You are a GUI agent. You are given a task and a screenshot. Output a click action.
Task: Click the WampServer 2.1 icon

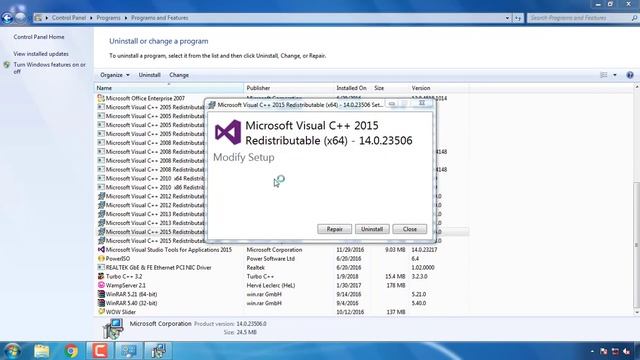coord(101,285)
